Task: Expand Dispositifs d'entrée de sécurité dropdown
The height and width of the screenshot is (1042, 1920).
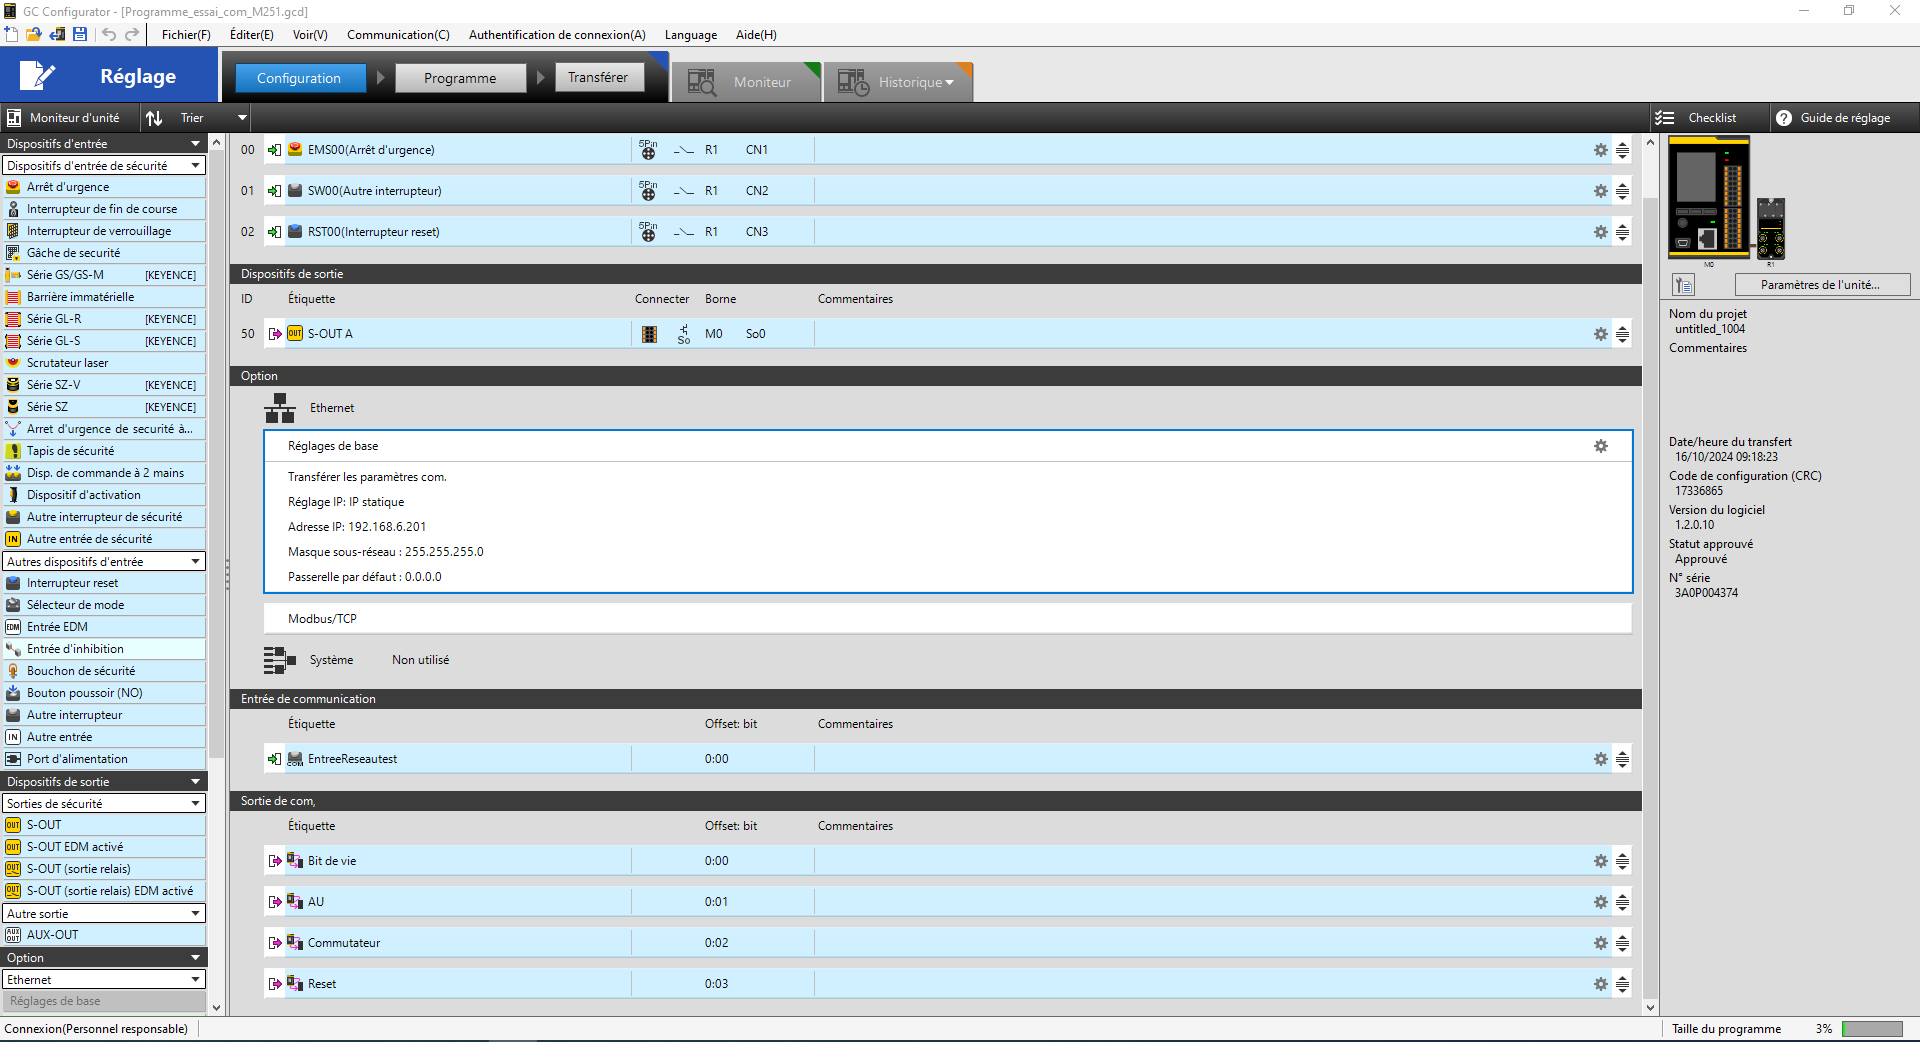Action: tap(196, 166)
